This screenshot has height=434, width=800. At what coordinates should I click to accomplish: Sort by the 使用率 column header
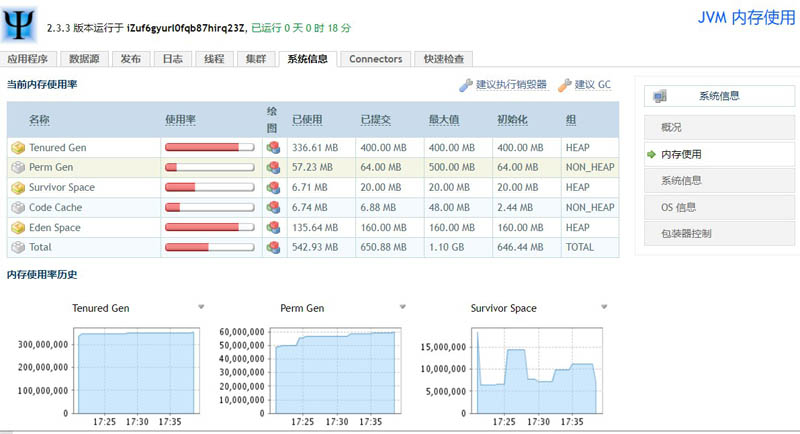pos(180,120)
